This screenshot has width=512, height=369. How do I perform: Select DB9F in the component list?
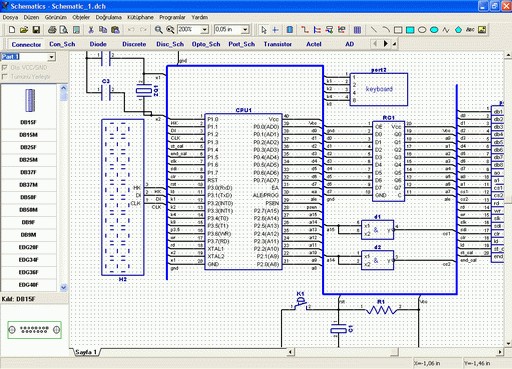coord(29,222)
